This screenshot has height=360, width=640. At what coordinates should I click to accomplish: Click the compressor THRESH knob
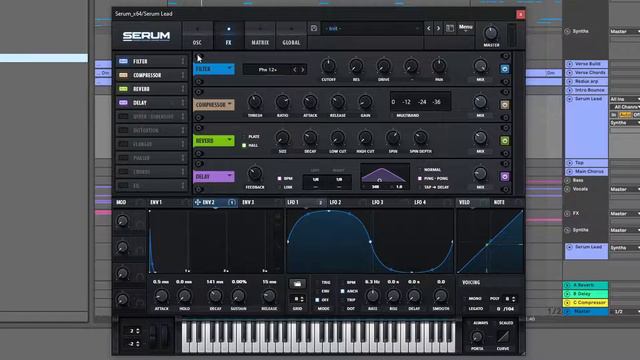coord(255,102)
